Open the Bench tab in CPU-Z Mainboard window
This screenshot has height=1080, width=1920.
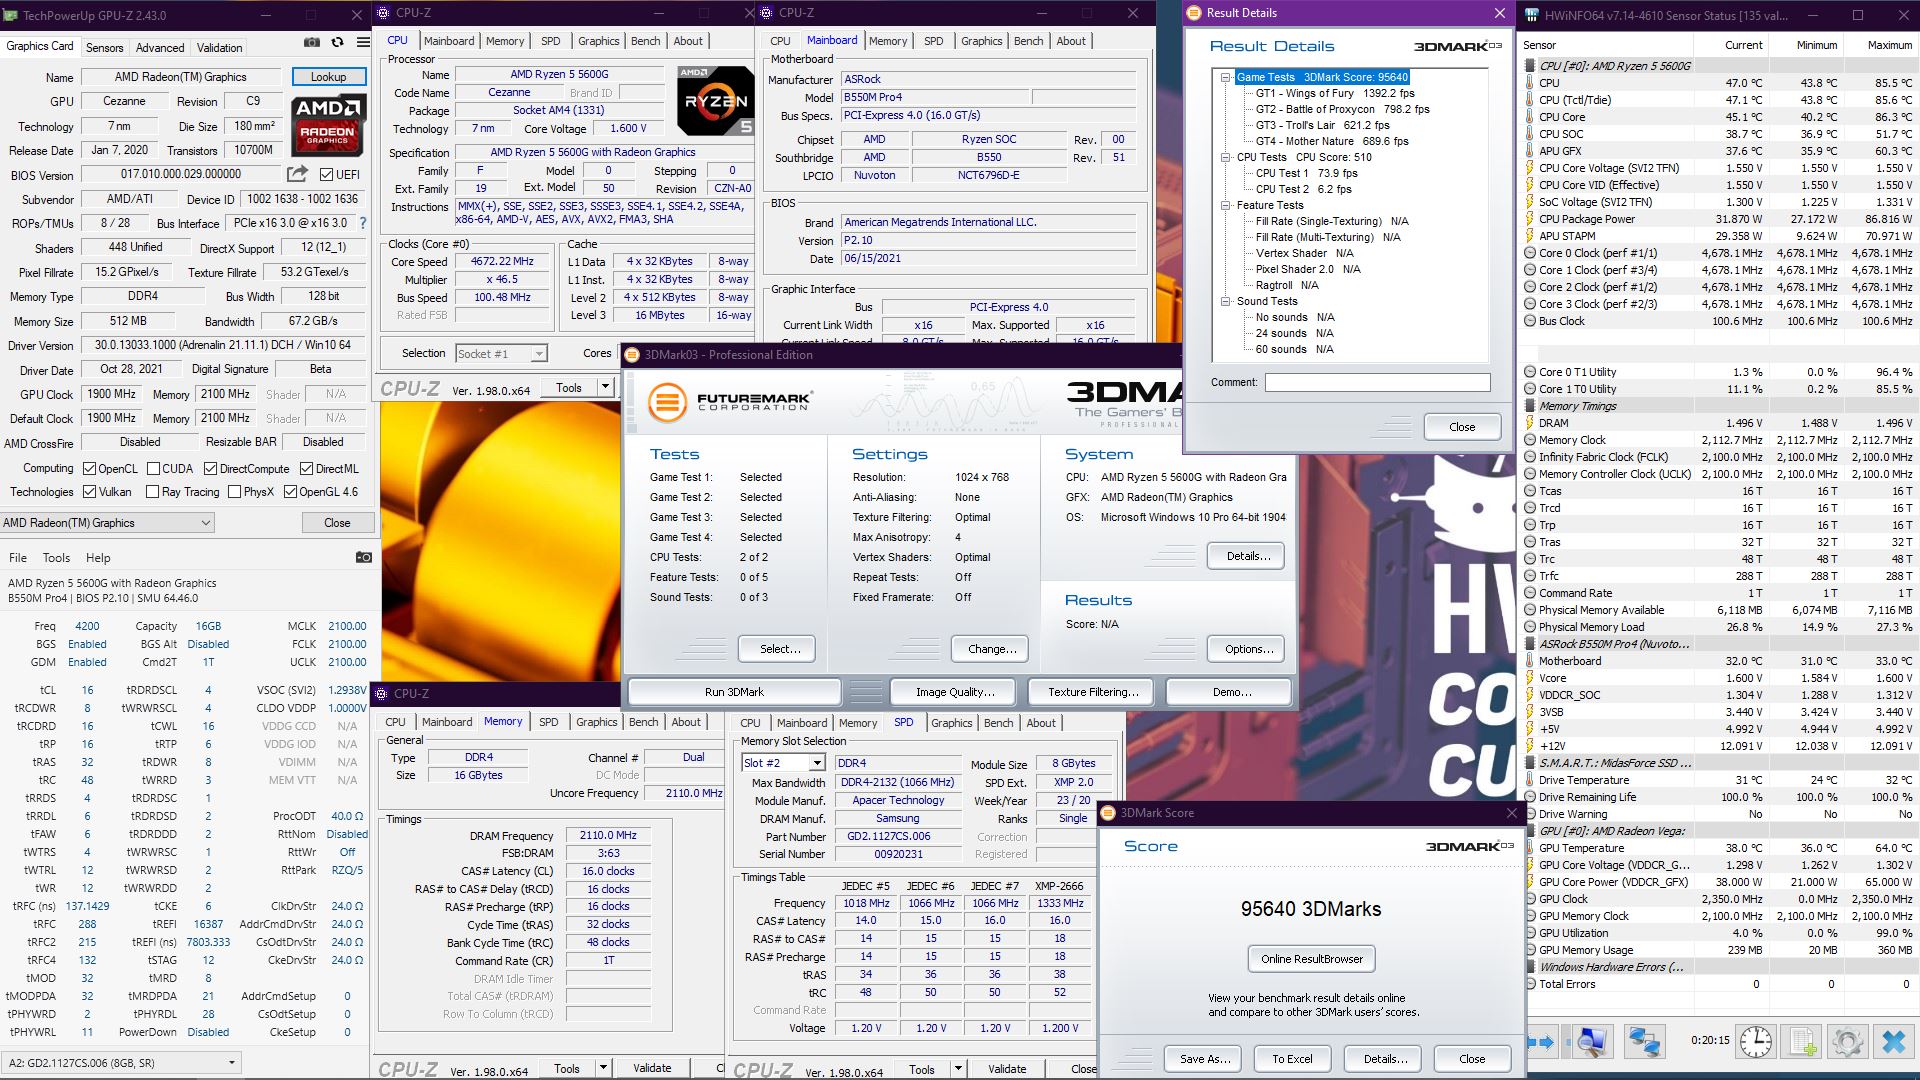click(x=1028, y=41)
